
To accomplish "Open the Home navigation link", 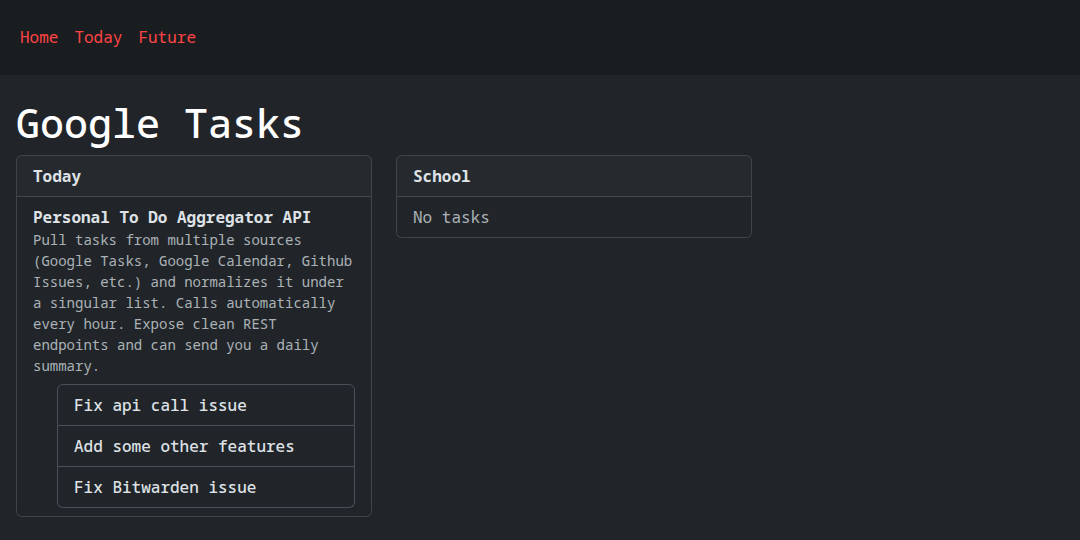I will 39,37.
